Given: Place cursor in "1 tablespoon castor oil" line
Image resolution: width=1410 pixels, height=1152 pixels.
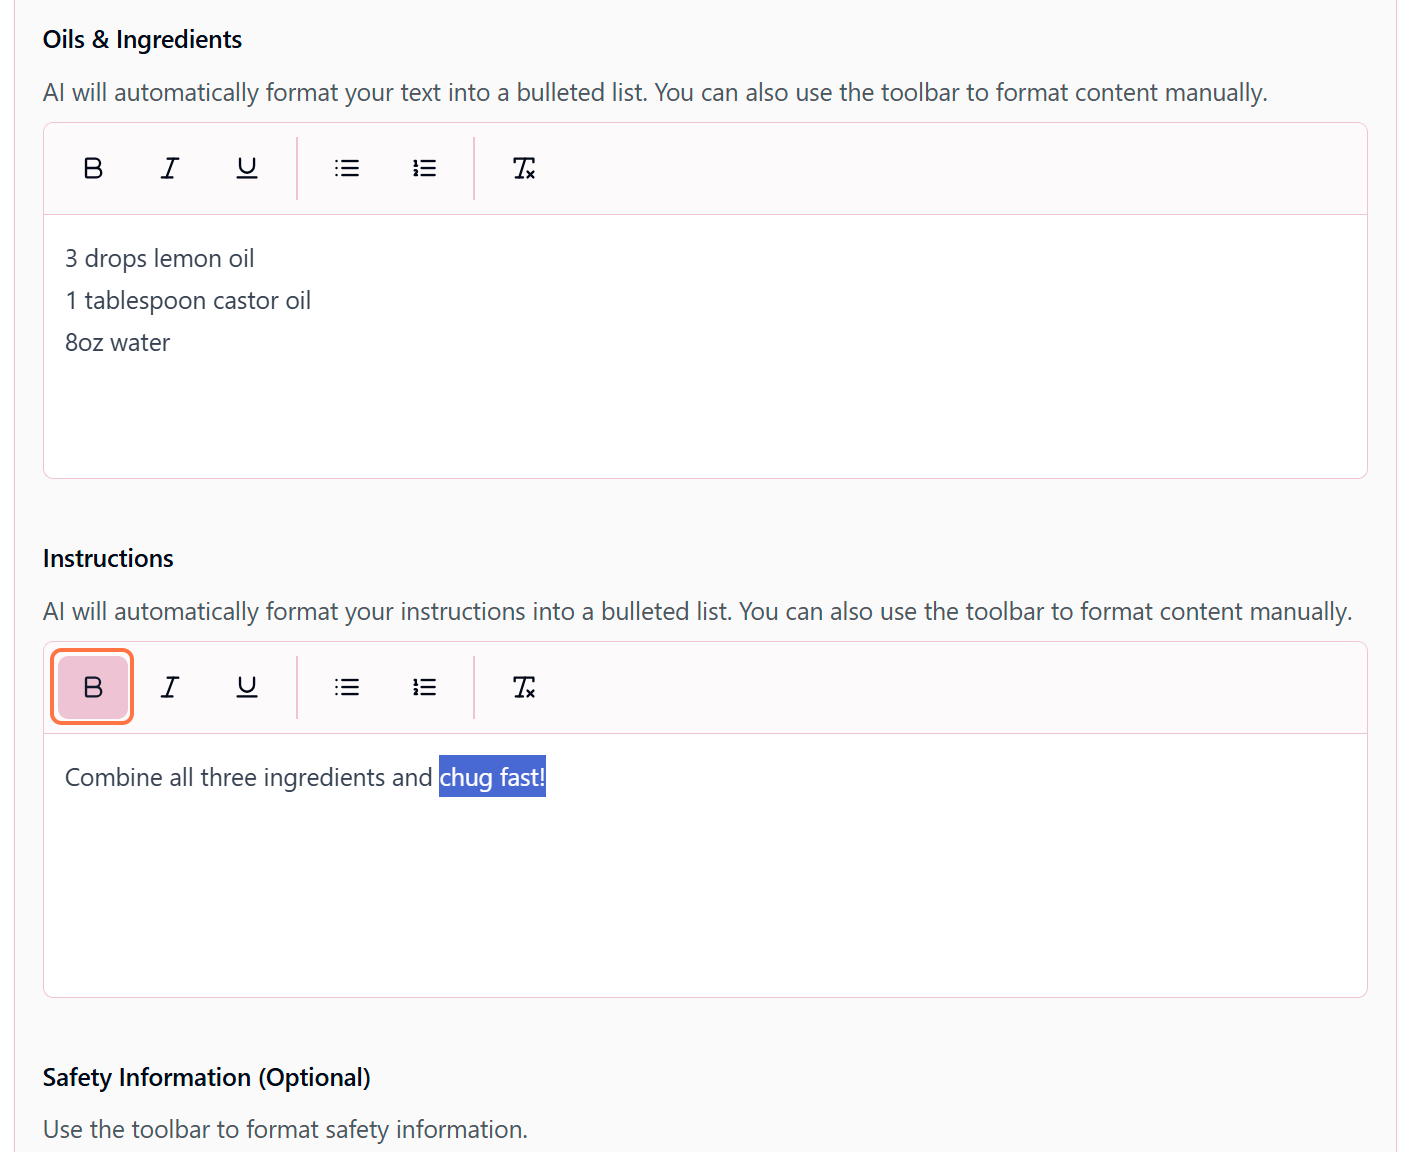Looking at the screenshot, I should 188,301.
